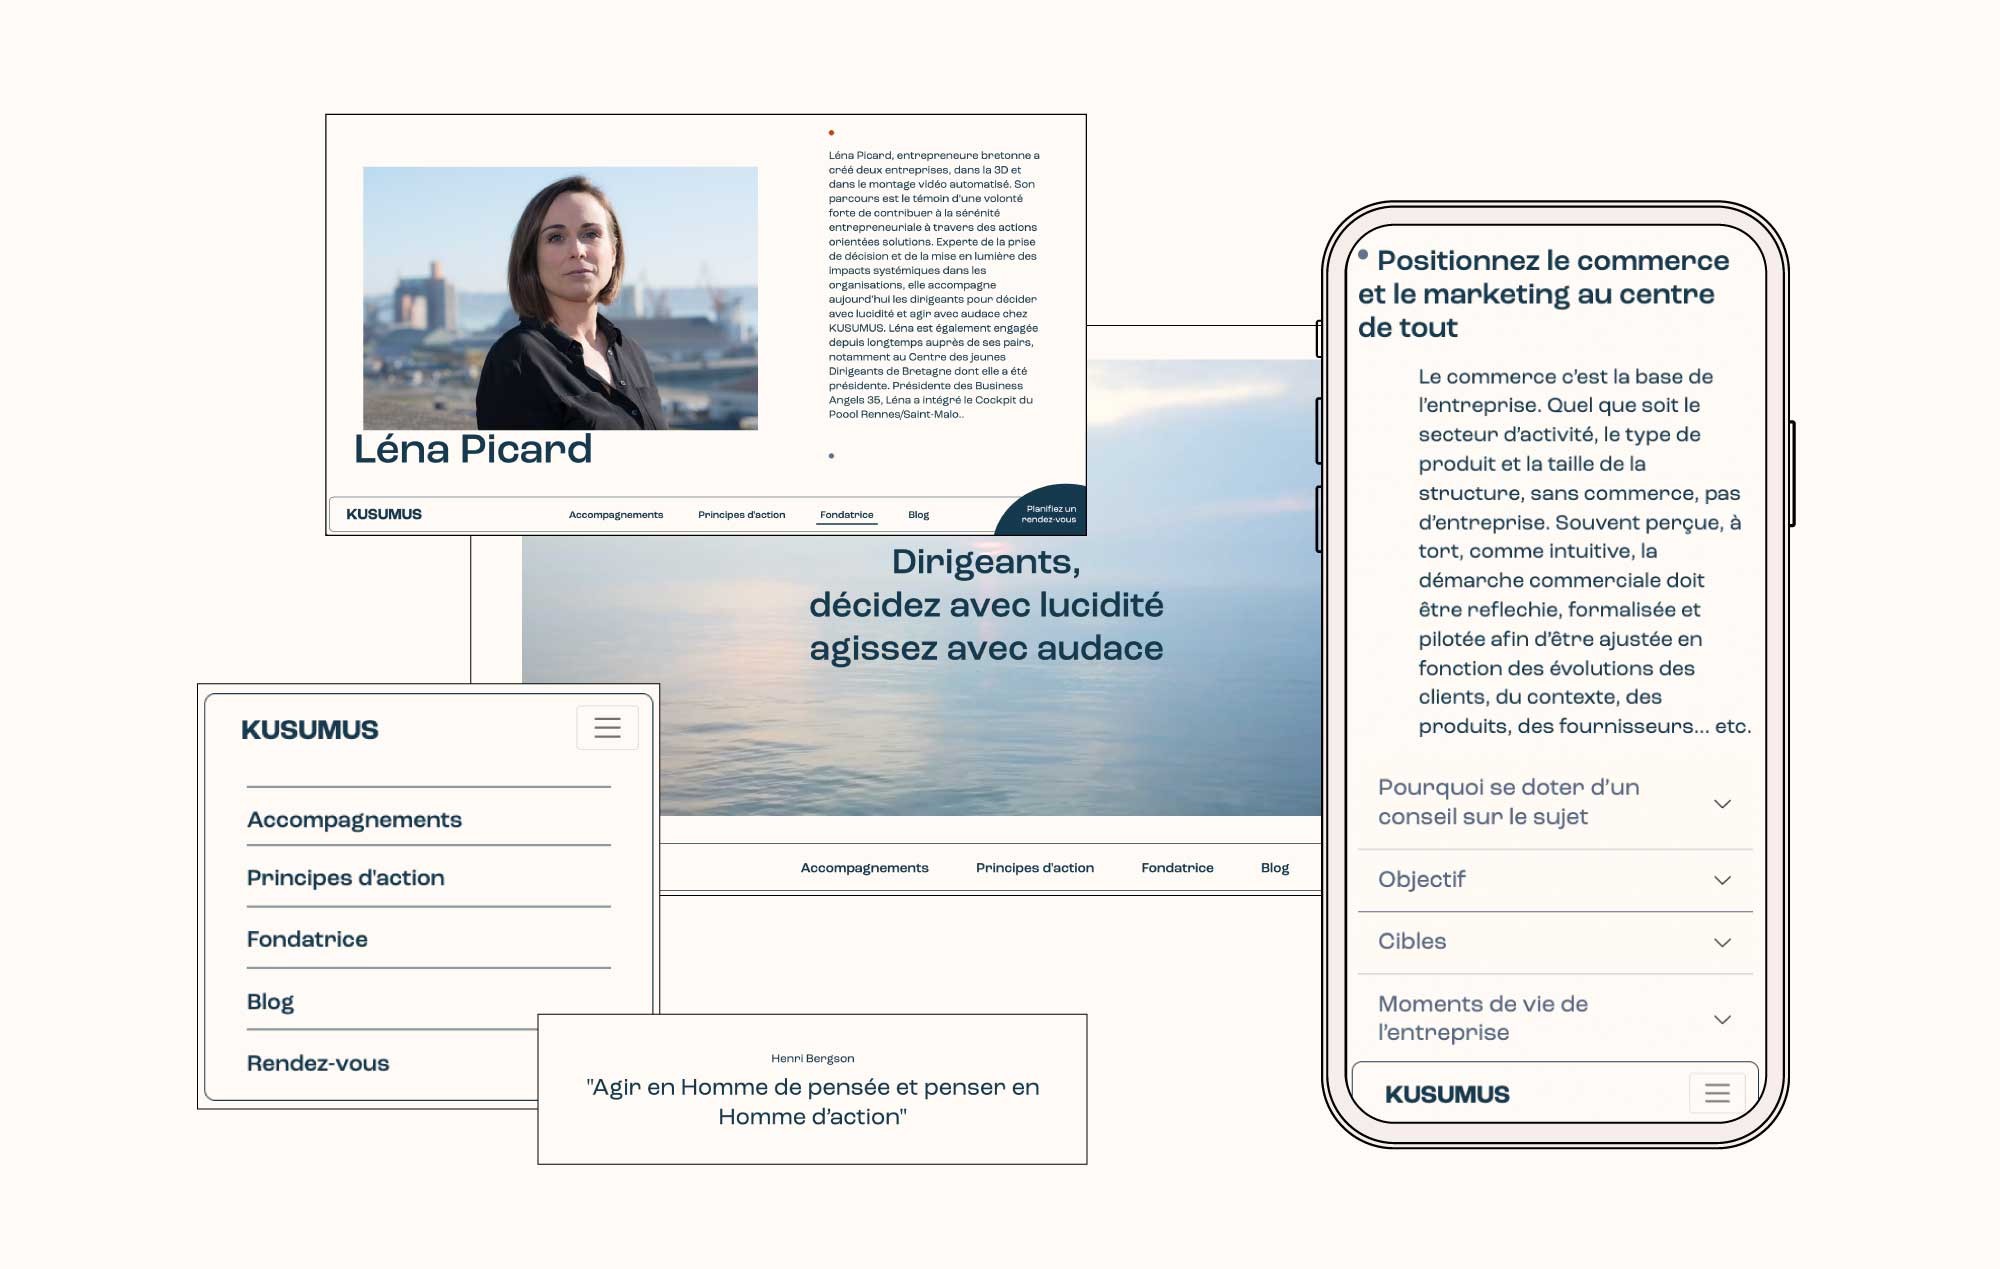
Task: Click KUSUMUS logo in mobile menu panel
Action: coord(310,730)
